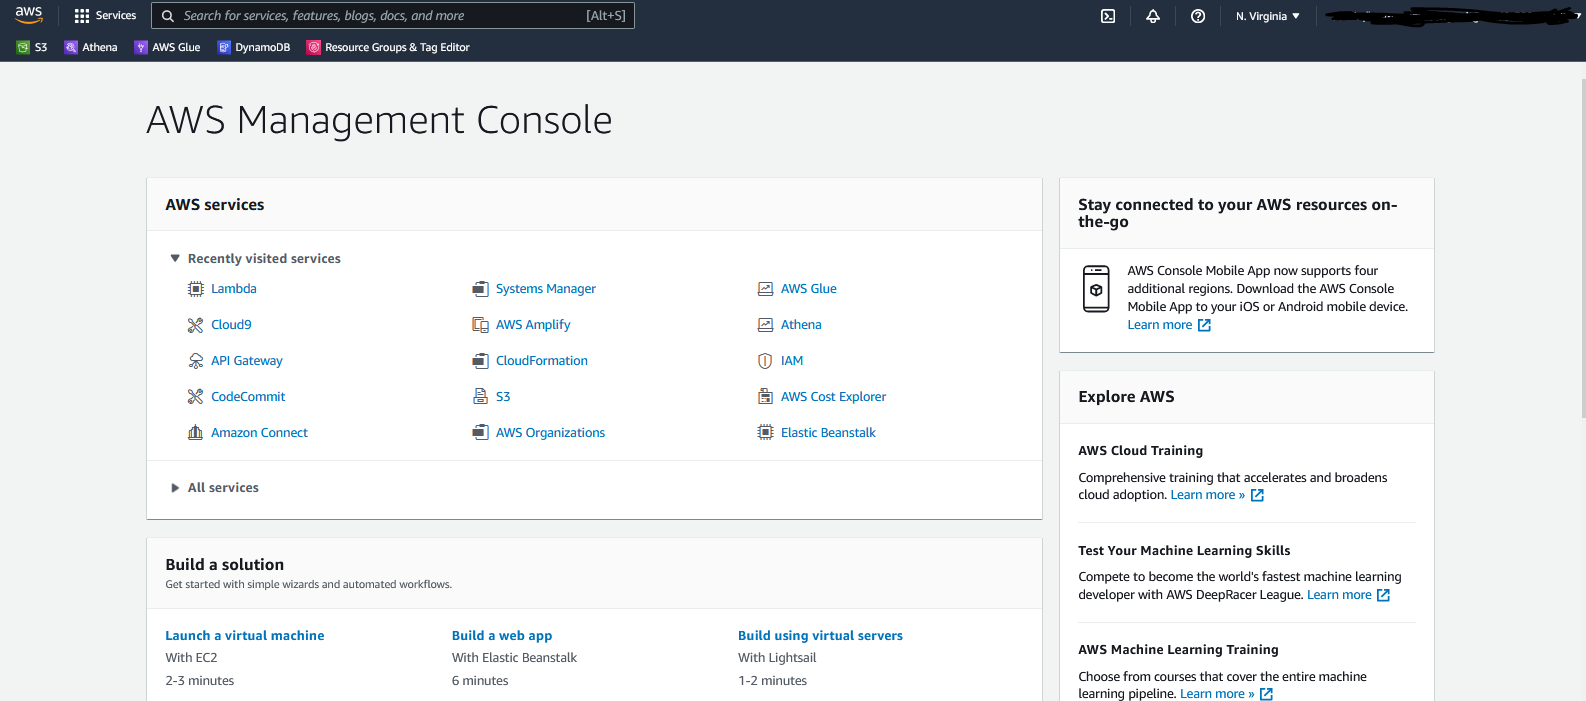Click the Lambda service icon
The image size is (1586, 701).
click(x=196, y=289)
